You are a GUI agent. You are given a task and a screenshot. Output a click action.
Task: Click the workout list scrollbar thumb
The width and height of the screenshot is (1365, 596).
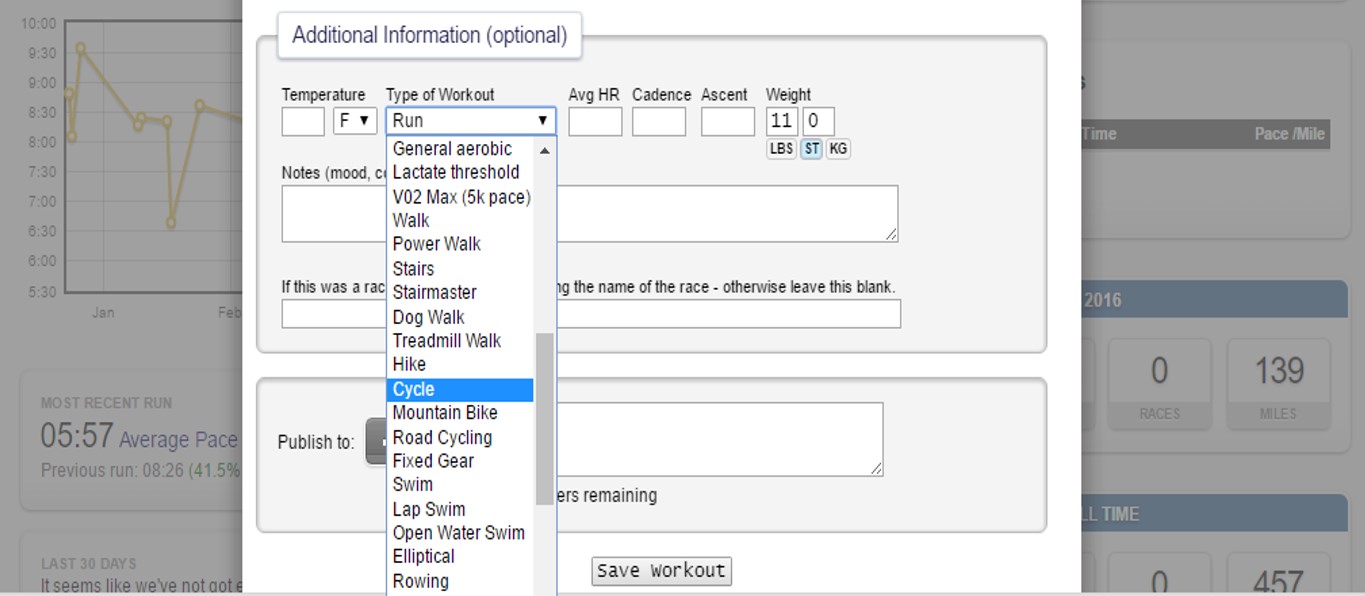(x=545, y=418)
